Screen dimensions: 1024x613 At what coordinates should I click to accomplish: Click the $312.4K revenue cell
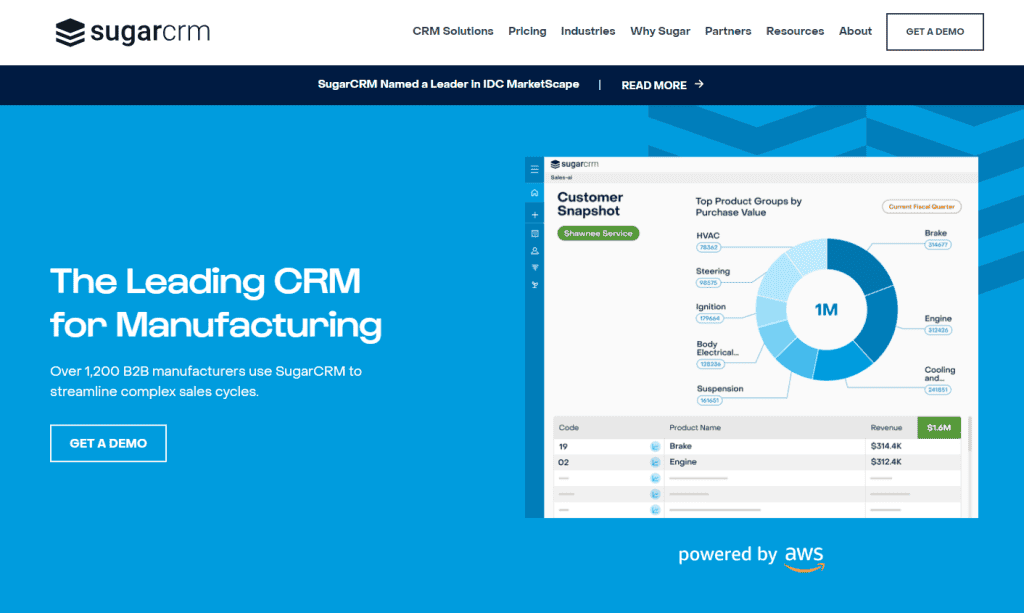point(886,462)
